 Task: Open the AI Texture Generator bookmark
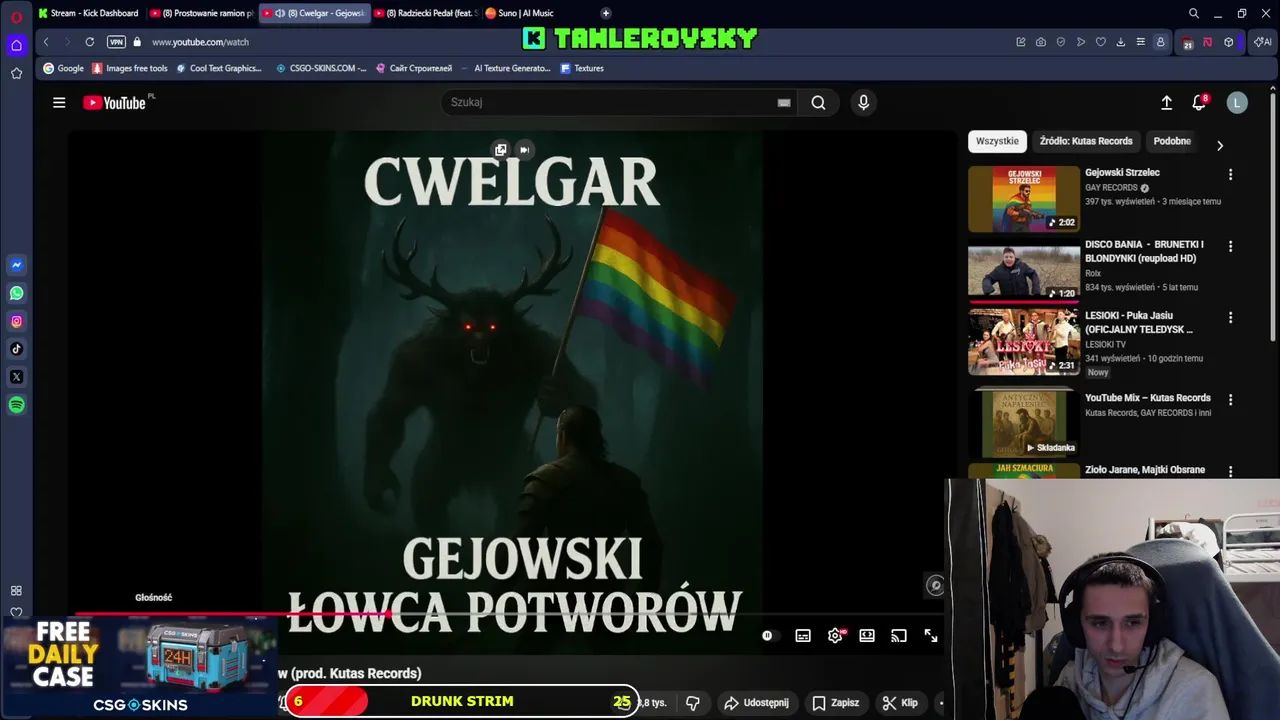tap(505, 68)
